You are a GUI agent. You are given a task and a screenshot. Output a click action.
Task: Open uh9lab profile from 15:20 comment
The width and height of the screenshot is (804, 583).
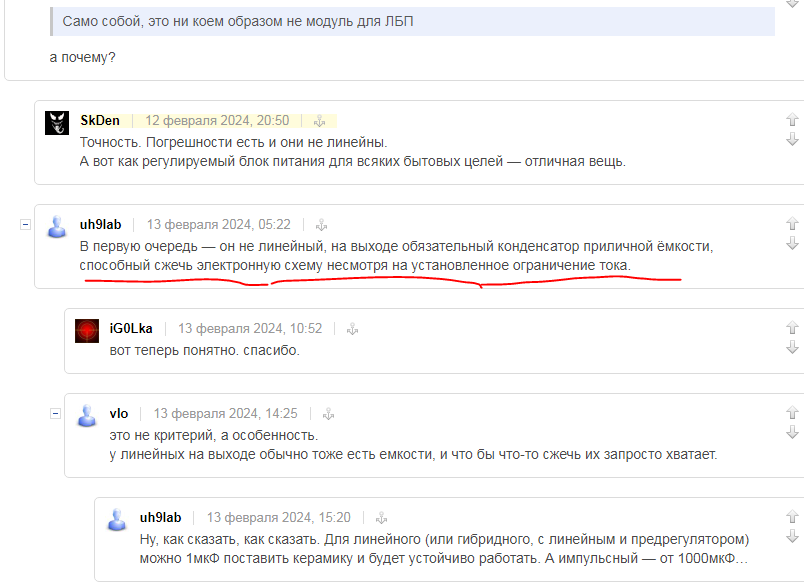(160, 518)
